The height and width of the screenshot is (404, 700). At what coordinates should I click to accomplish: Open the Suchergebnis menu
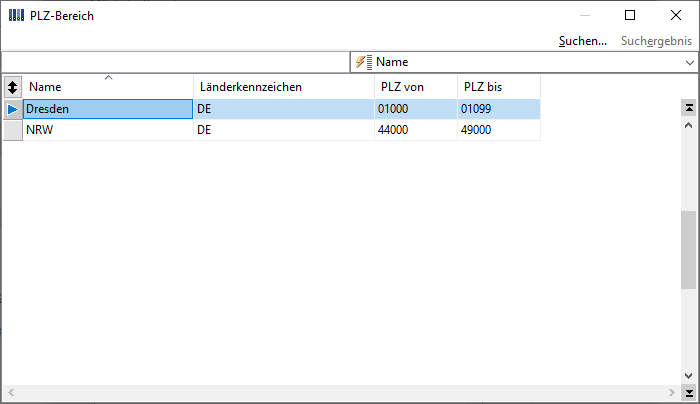click(656, 41)
